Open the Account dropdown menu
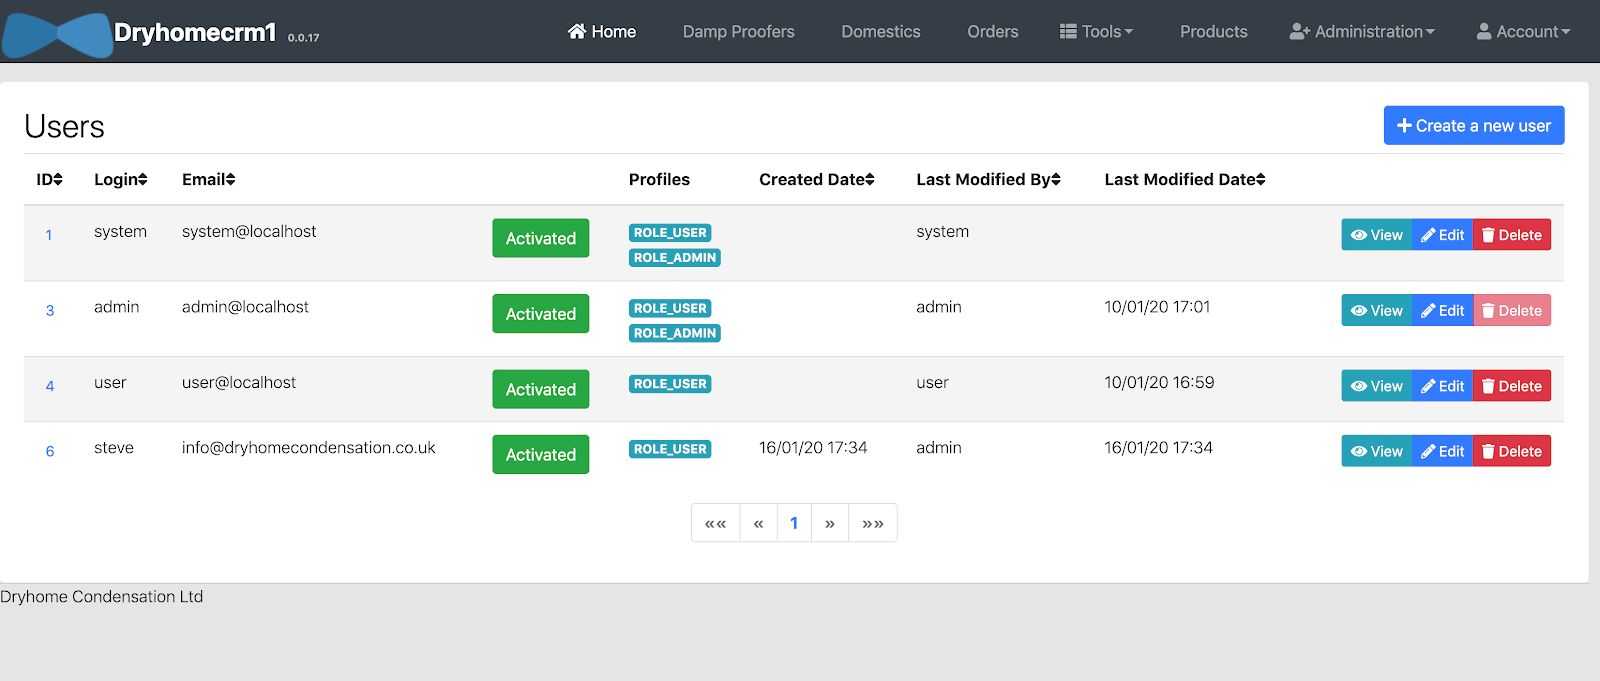 pos(1523,32)
